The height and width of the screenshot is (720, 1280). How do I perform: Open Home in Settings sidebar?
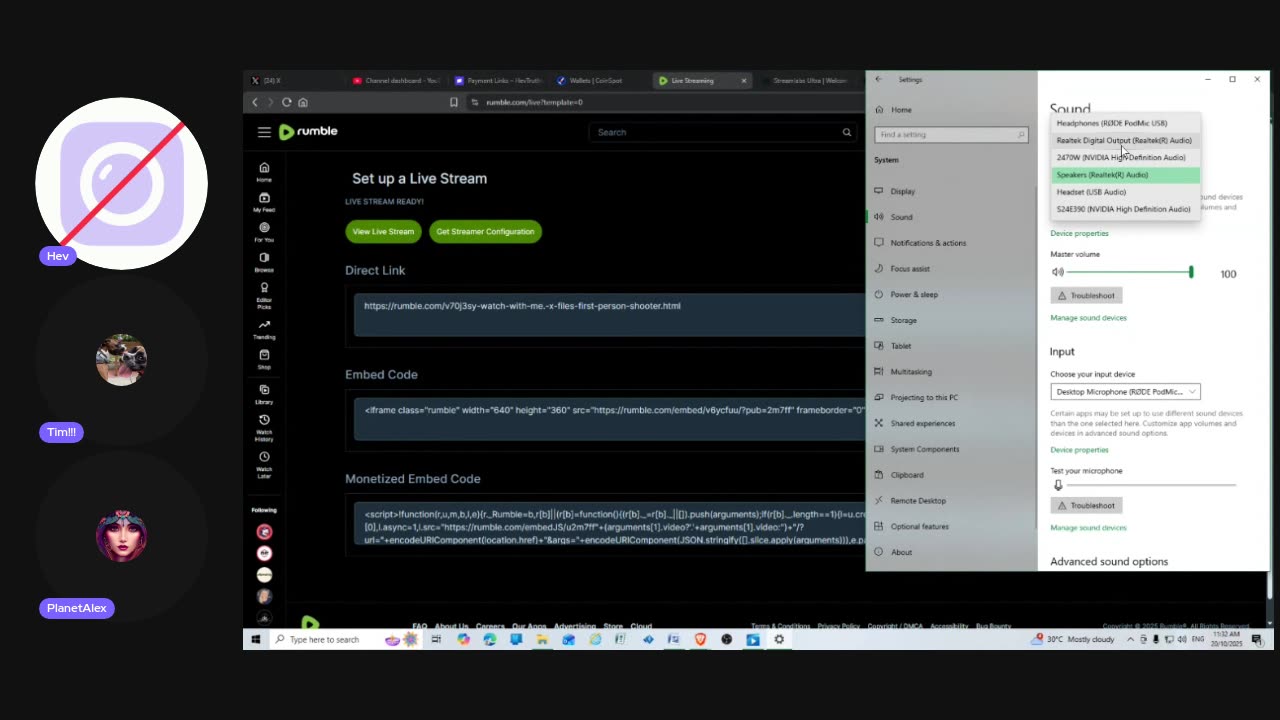[x=951, y=110]
